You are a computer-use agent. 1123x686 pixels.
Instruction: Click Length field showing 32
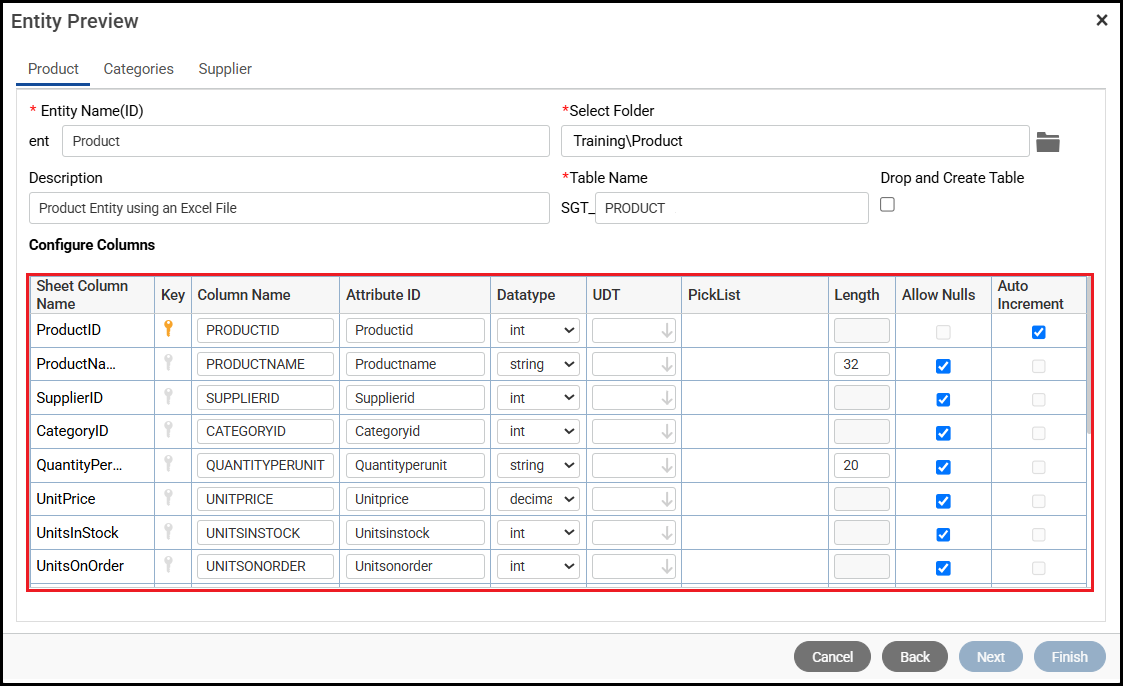[x=862, y=364]
